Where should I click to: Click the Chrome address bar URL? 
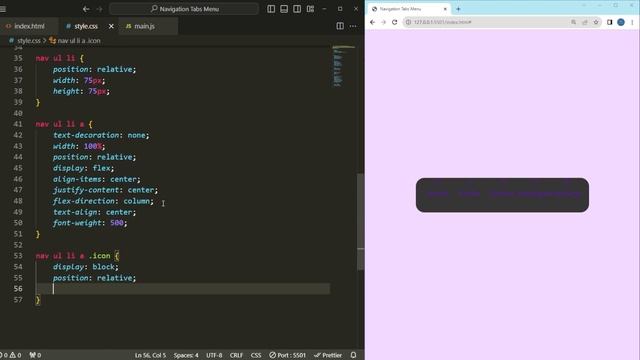[x=442, y=22]
